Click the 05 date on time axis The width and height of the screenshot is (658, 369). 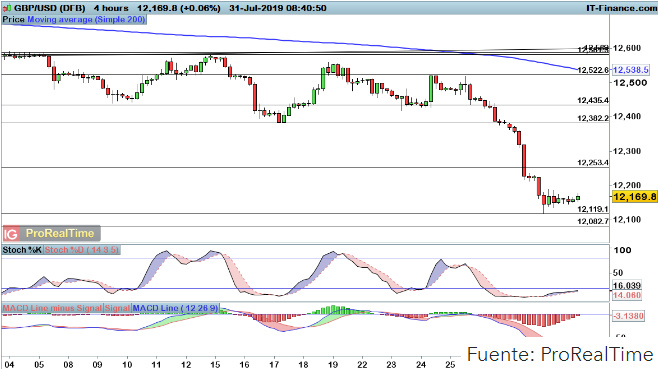point(39,364)
